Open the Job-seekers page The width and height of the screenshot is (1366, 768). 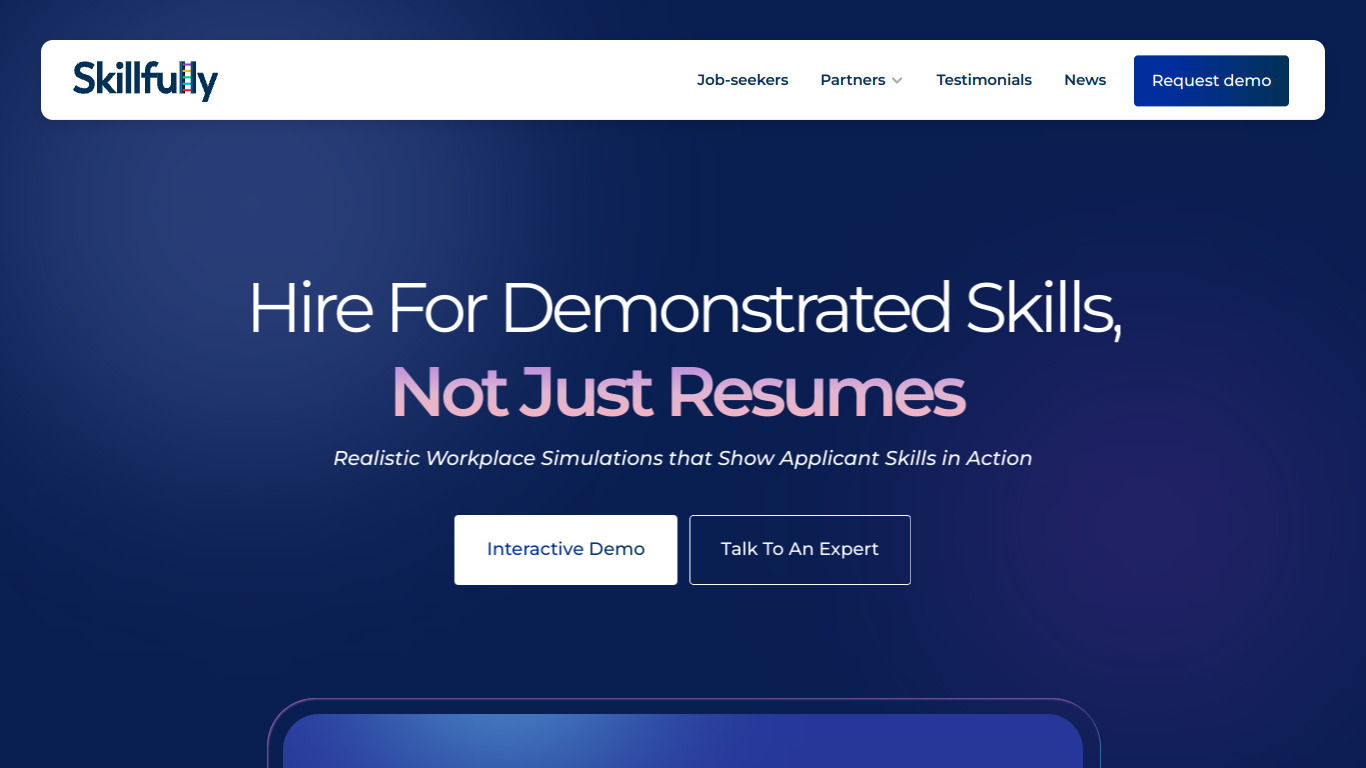tap(742, 80)
